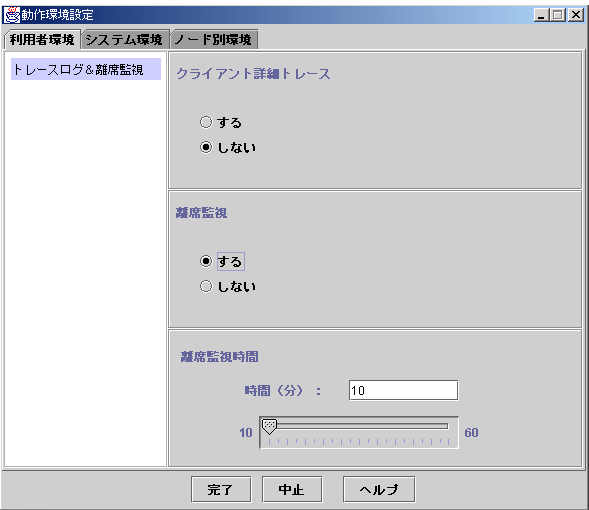This screenshot has width=589, height=510.
Task: Click the 中止 button
Action: (292, 489)
